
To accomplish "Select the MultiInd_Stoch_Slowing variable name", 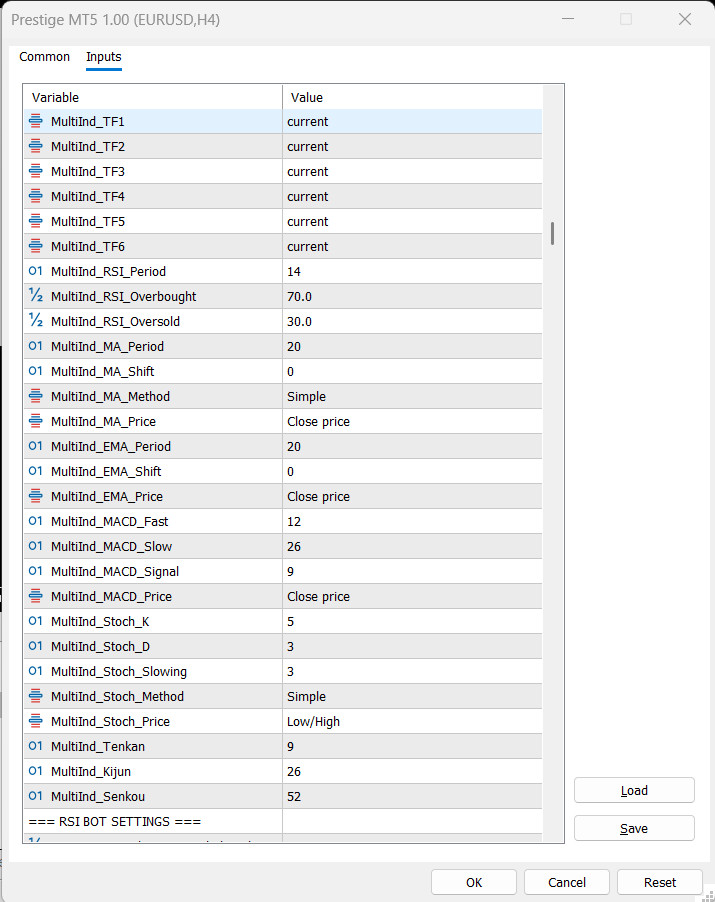I will 118,671.
